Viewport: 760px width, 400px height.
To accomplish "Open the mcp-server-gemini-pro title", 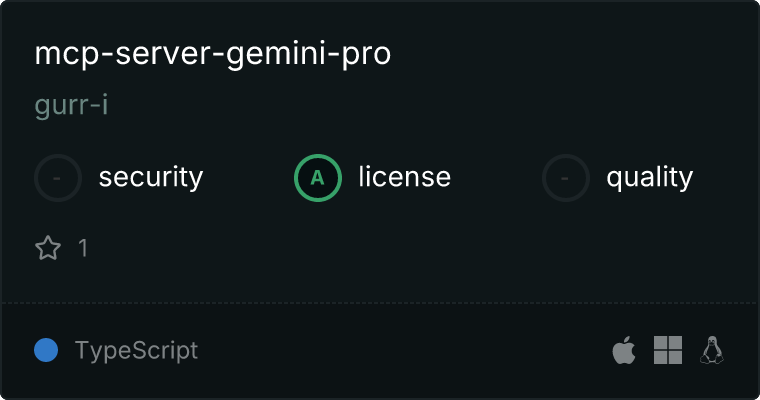I will (x=213, y=54).
